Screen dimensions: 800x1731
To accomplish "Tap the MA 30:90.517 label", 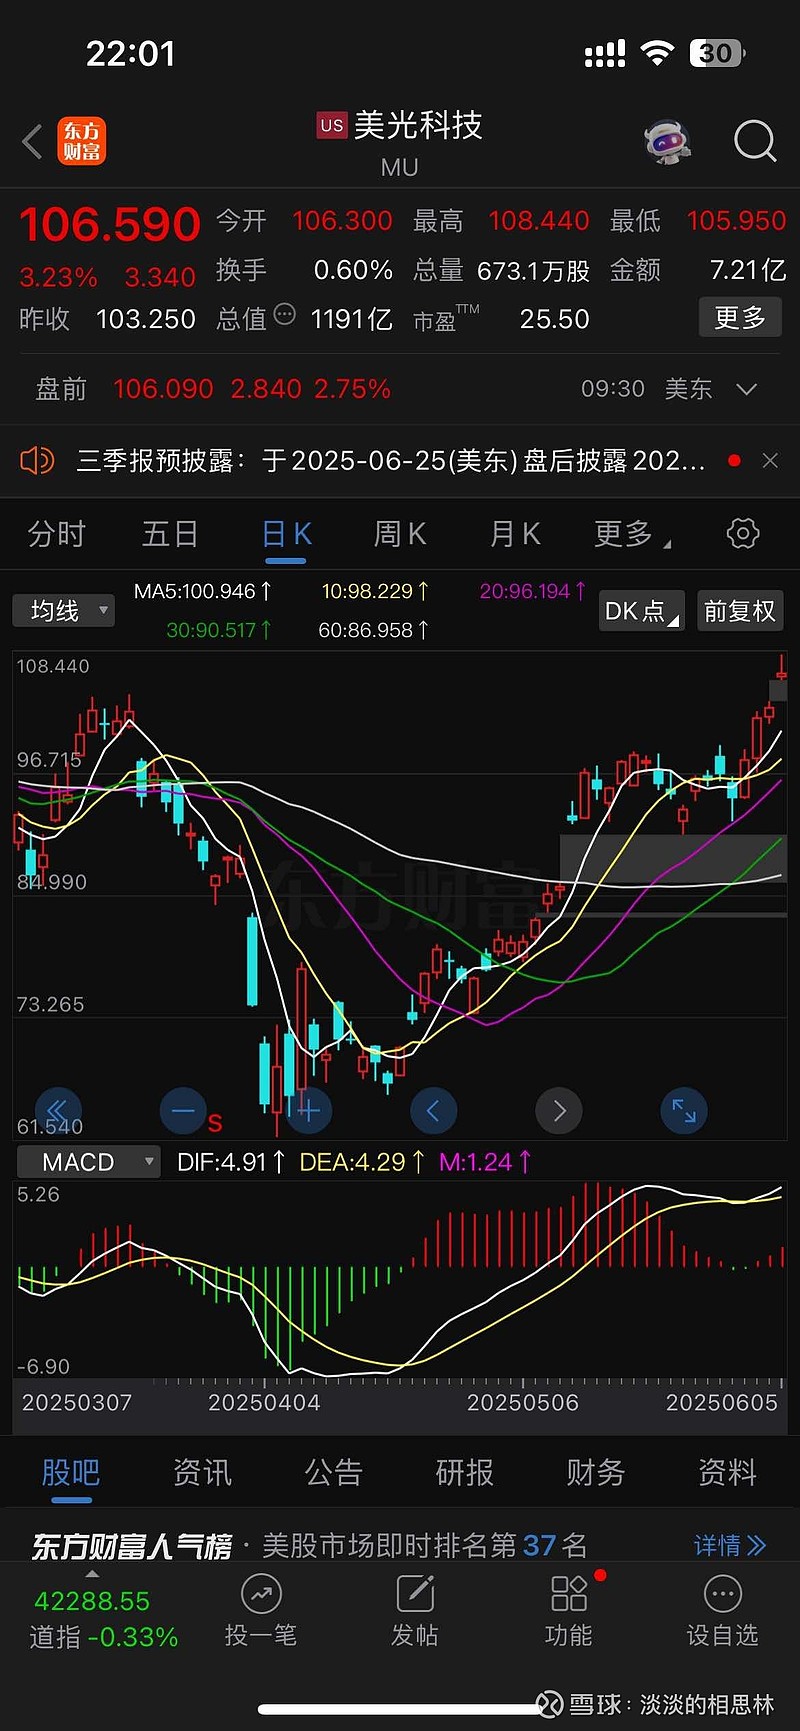I will (x=219, y=630).
